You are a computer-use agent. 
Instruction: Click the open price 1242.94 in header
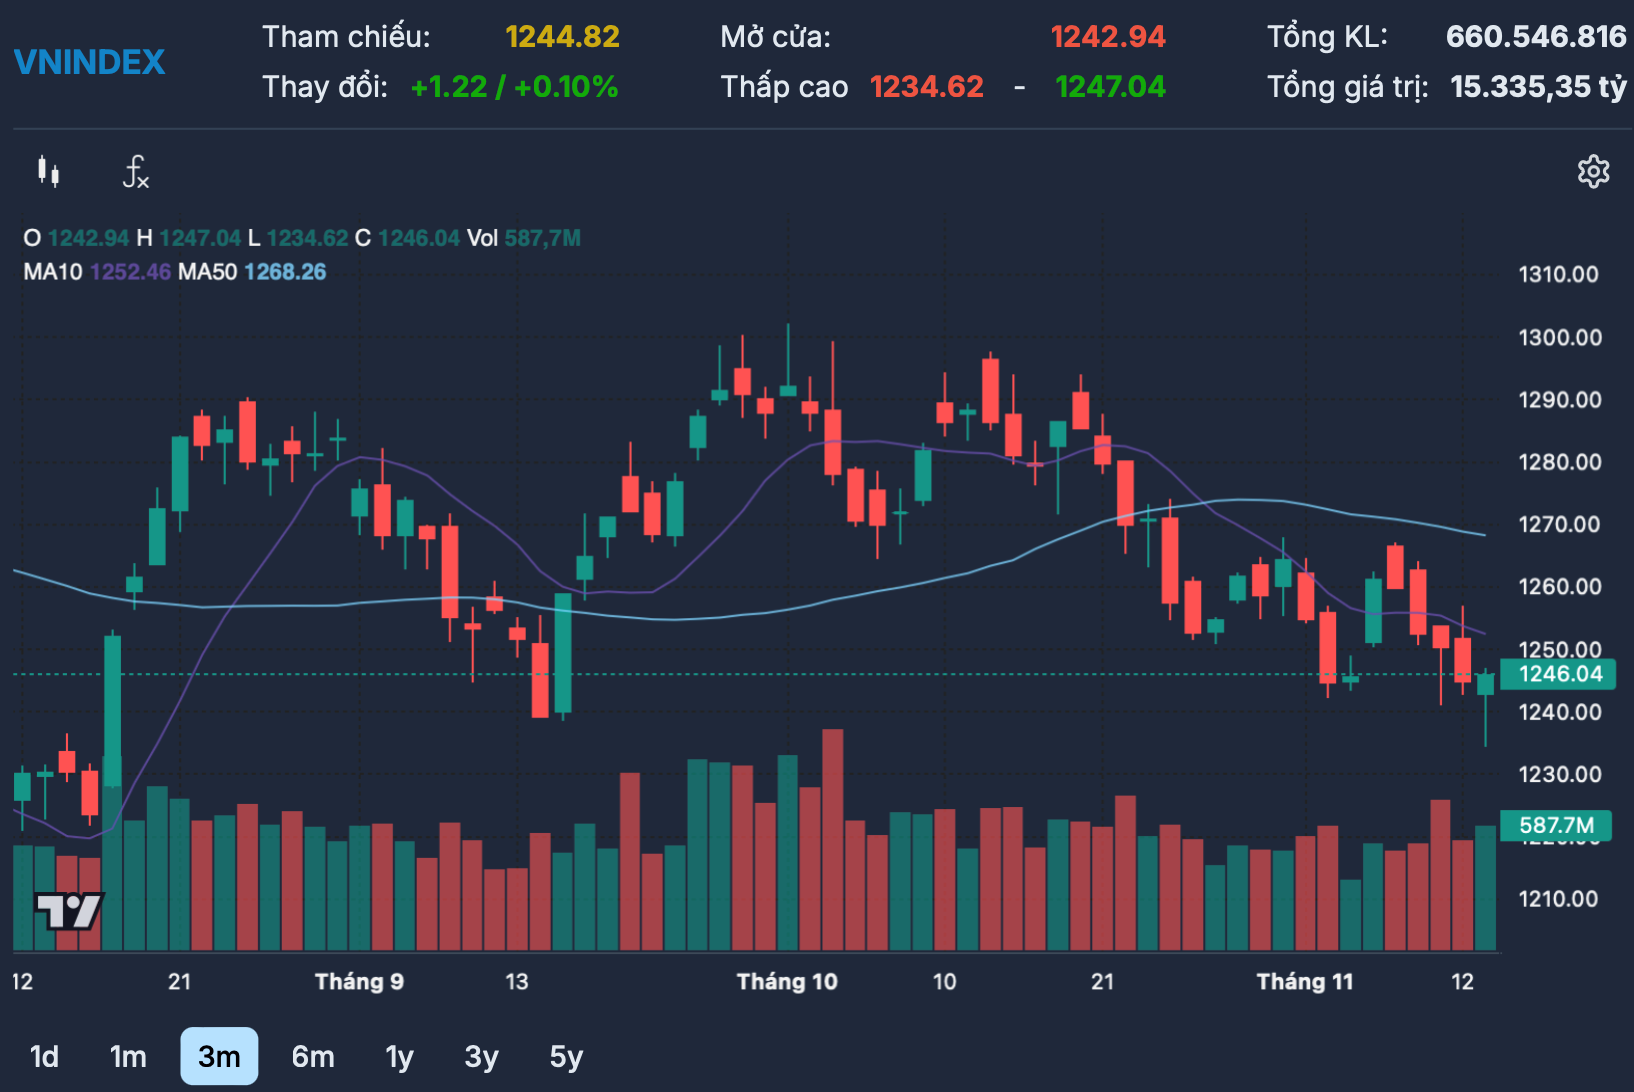[1108, 37]
